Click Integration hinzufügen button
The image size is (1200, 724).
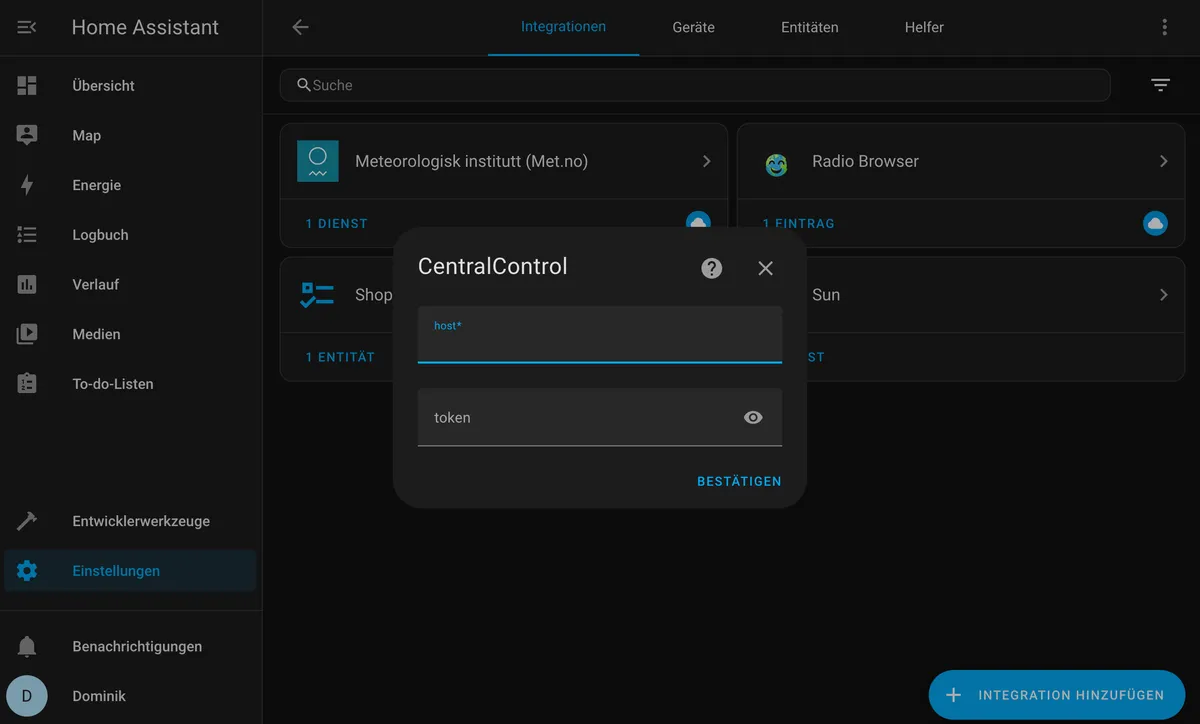tap(1057, 695)
